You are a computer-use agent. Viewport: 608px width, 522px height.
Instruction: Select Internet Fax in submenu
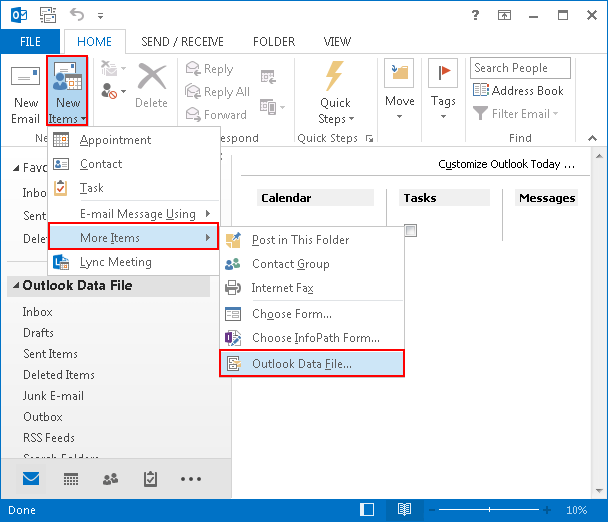click(312, 288)
